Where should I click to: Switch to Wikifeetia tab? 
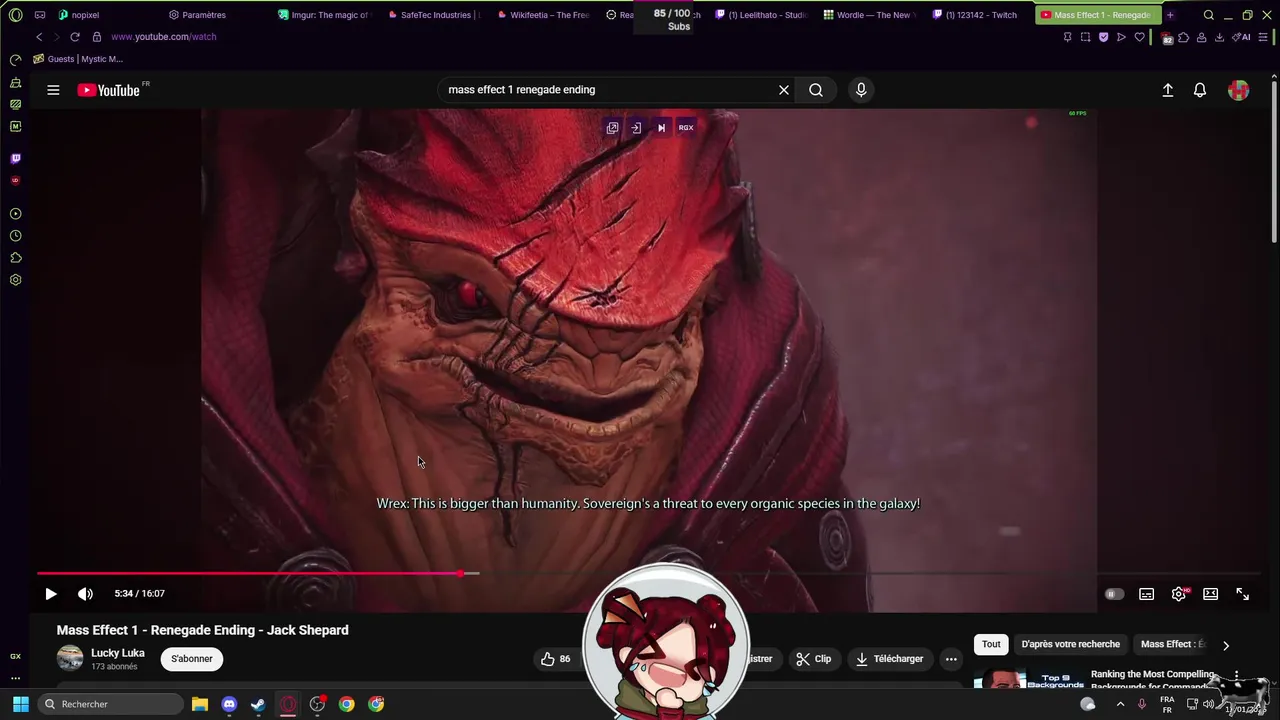click(x=545, y=15)
